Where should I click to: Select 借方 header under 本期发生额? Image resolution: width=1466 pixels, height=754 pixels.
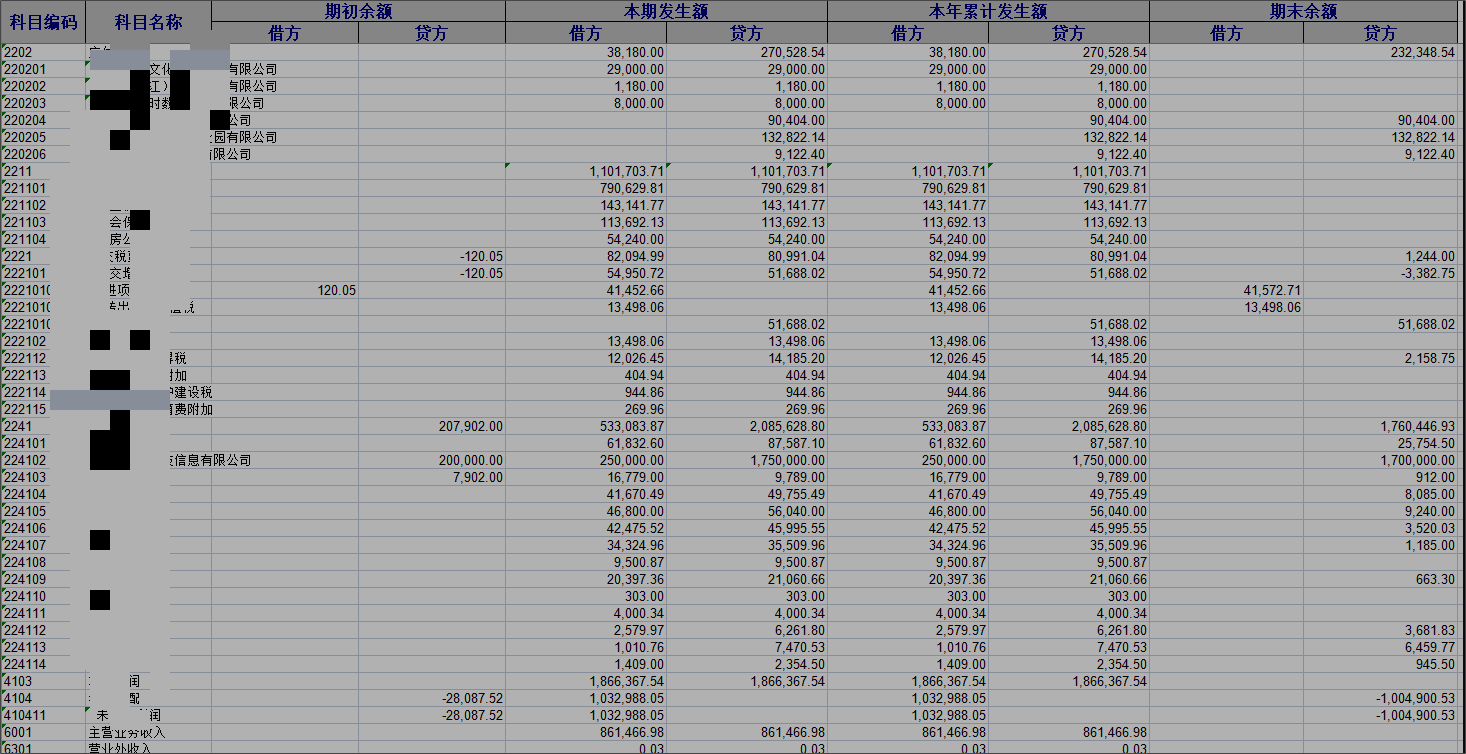coord(587,33)
